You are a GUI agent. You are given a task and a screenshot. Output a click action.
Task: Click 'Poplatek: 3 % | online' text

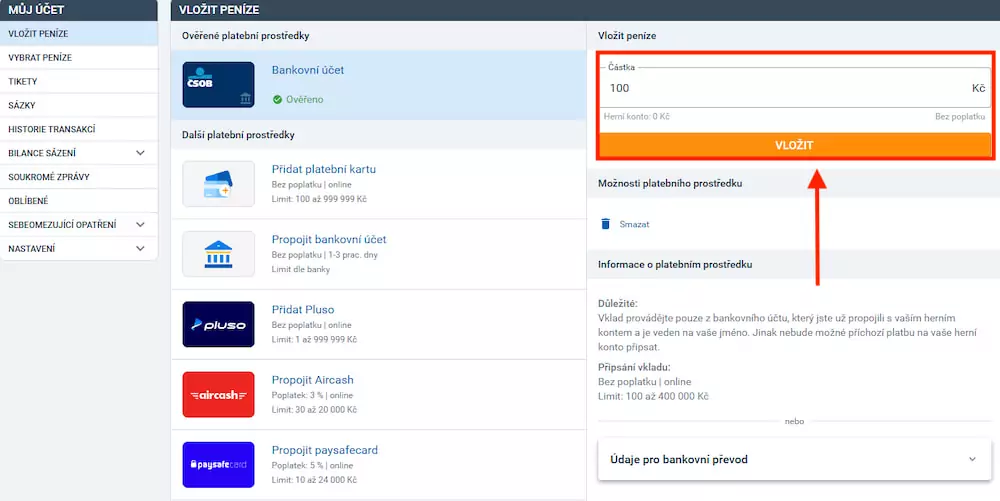(312, 395)
